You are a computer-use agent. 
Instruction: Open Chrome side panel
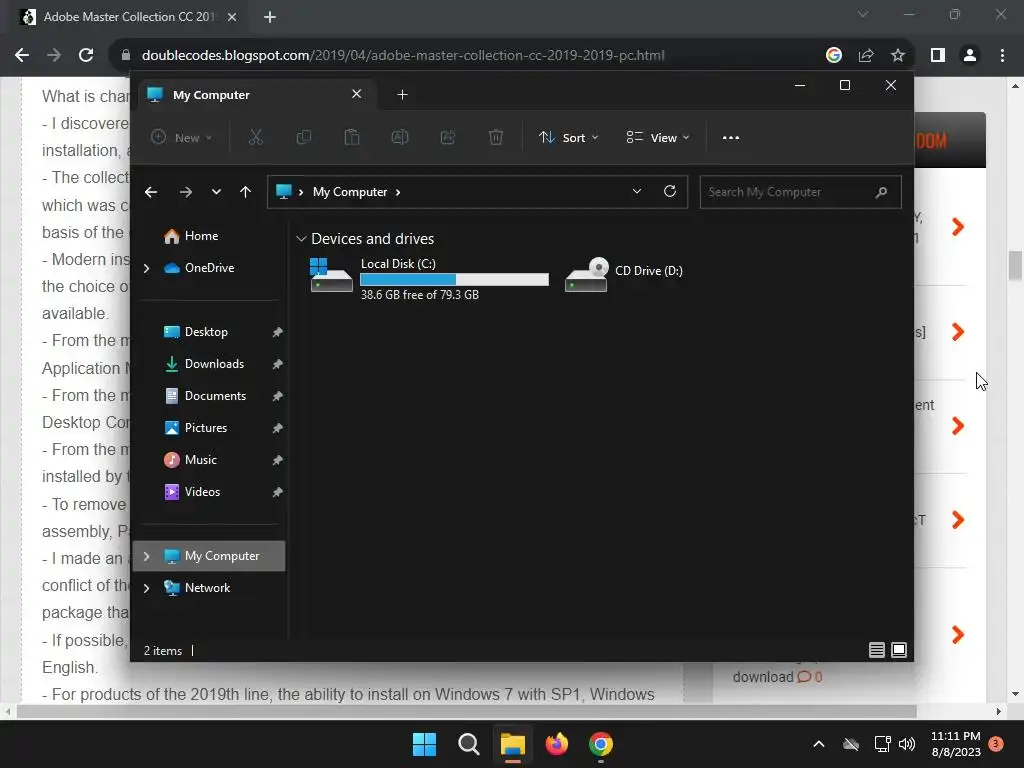click(x=938, y=56)
